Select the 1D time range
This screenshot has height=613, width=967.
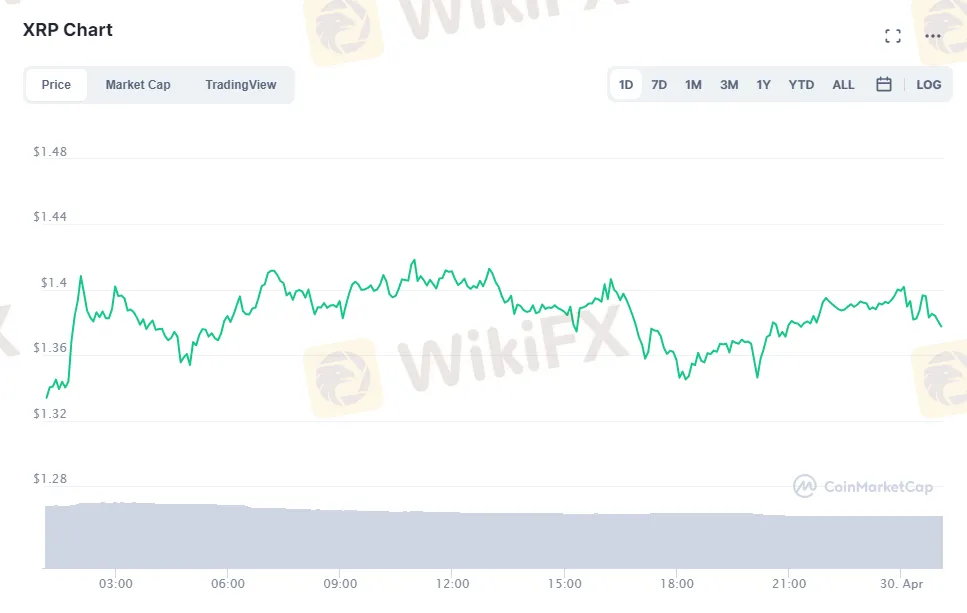[x=626, y=85]
